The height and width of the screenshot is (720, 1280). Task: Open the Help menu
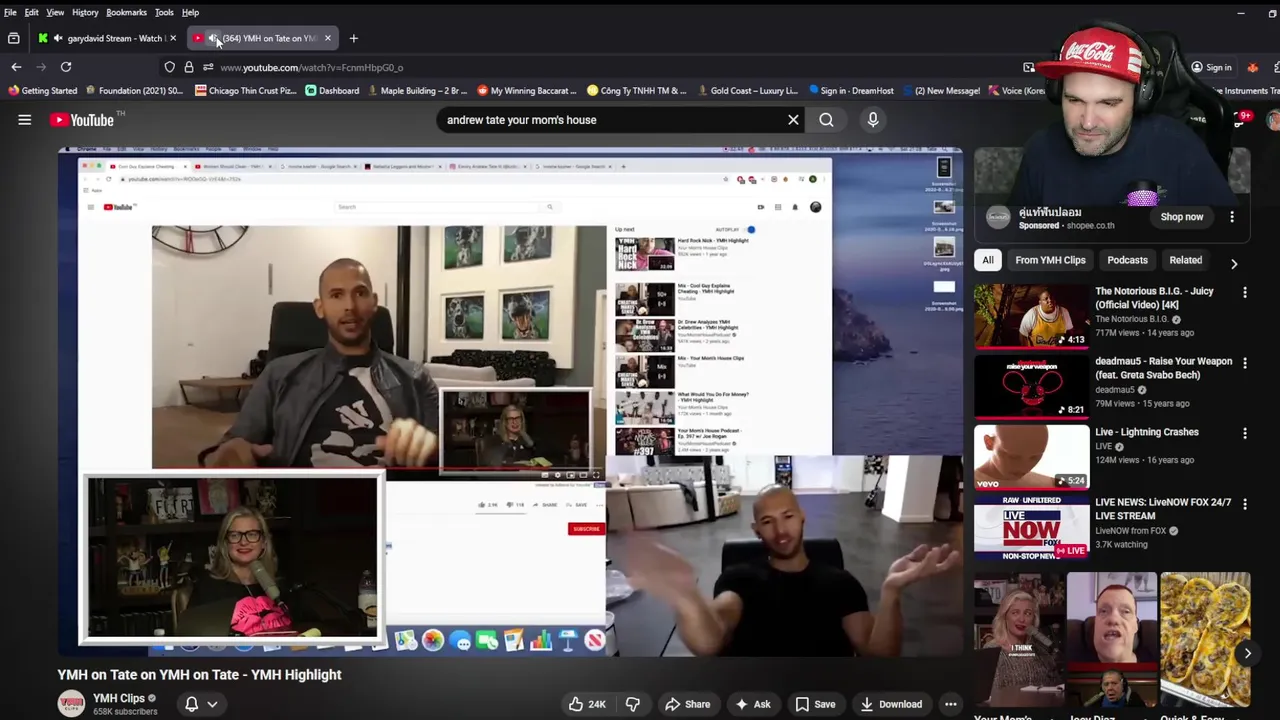pyautogui.click(x=190, y=12)
